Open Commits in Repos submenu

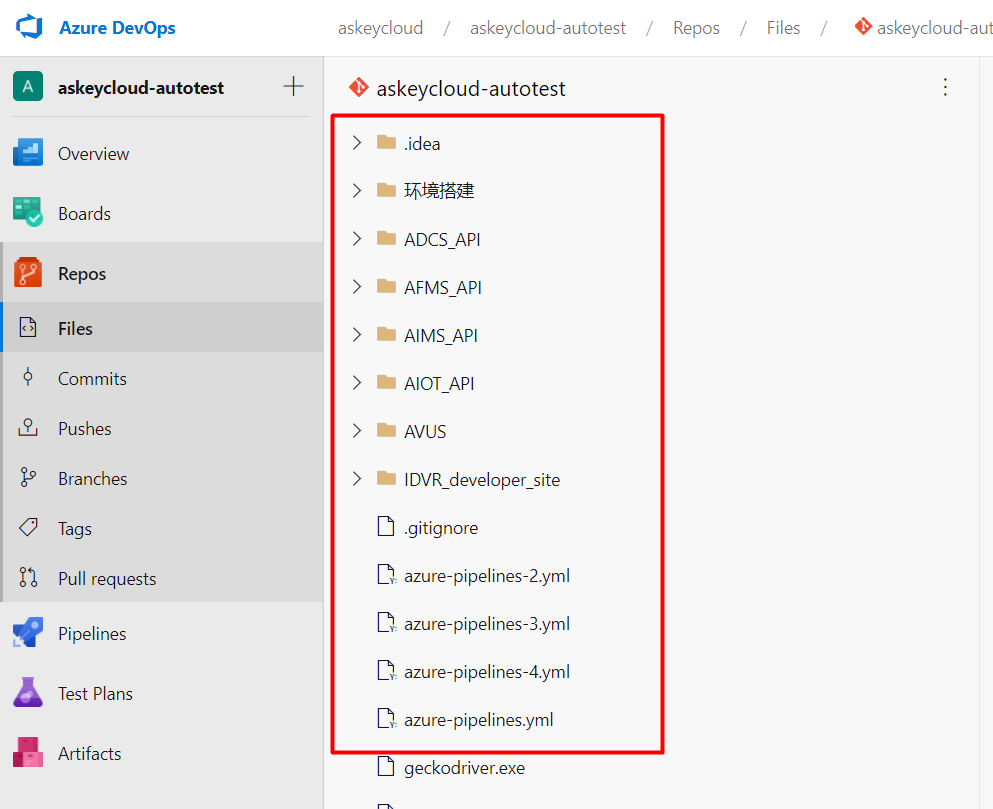tap(92, 379)
